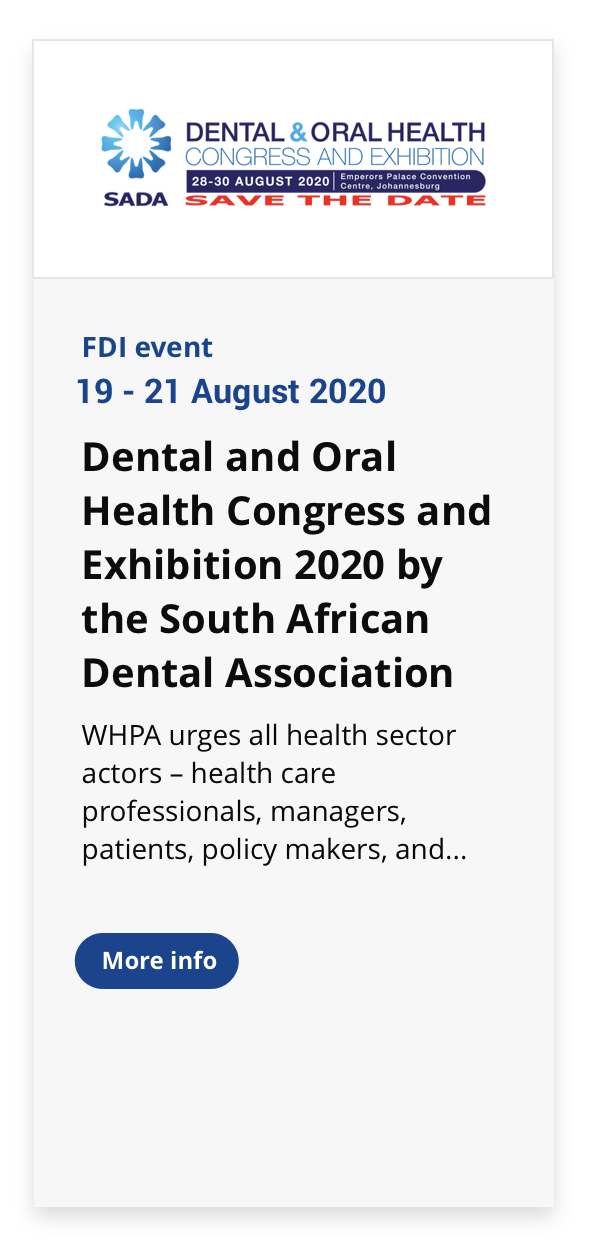
Task: Click the Exhibition 2020 by title line
Action: [262, 565]
